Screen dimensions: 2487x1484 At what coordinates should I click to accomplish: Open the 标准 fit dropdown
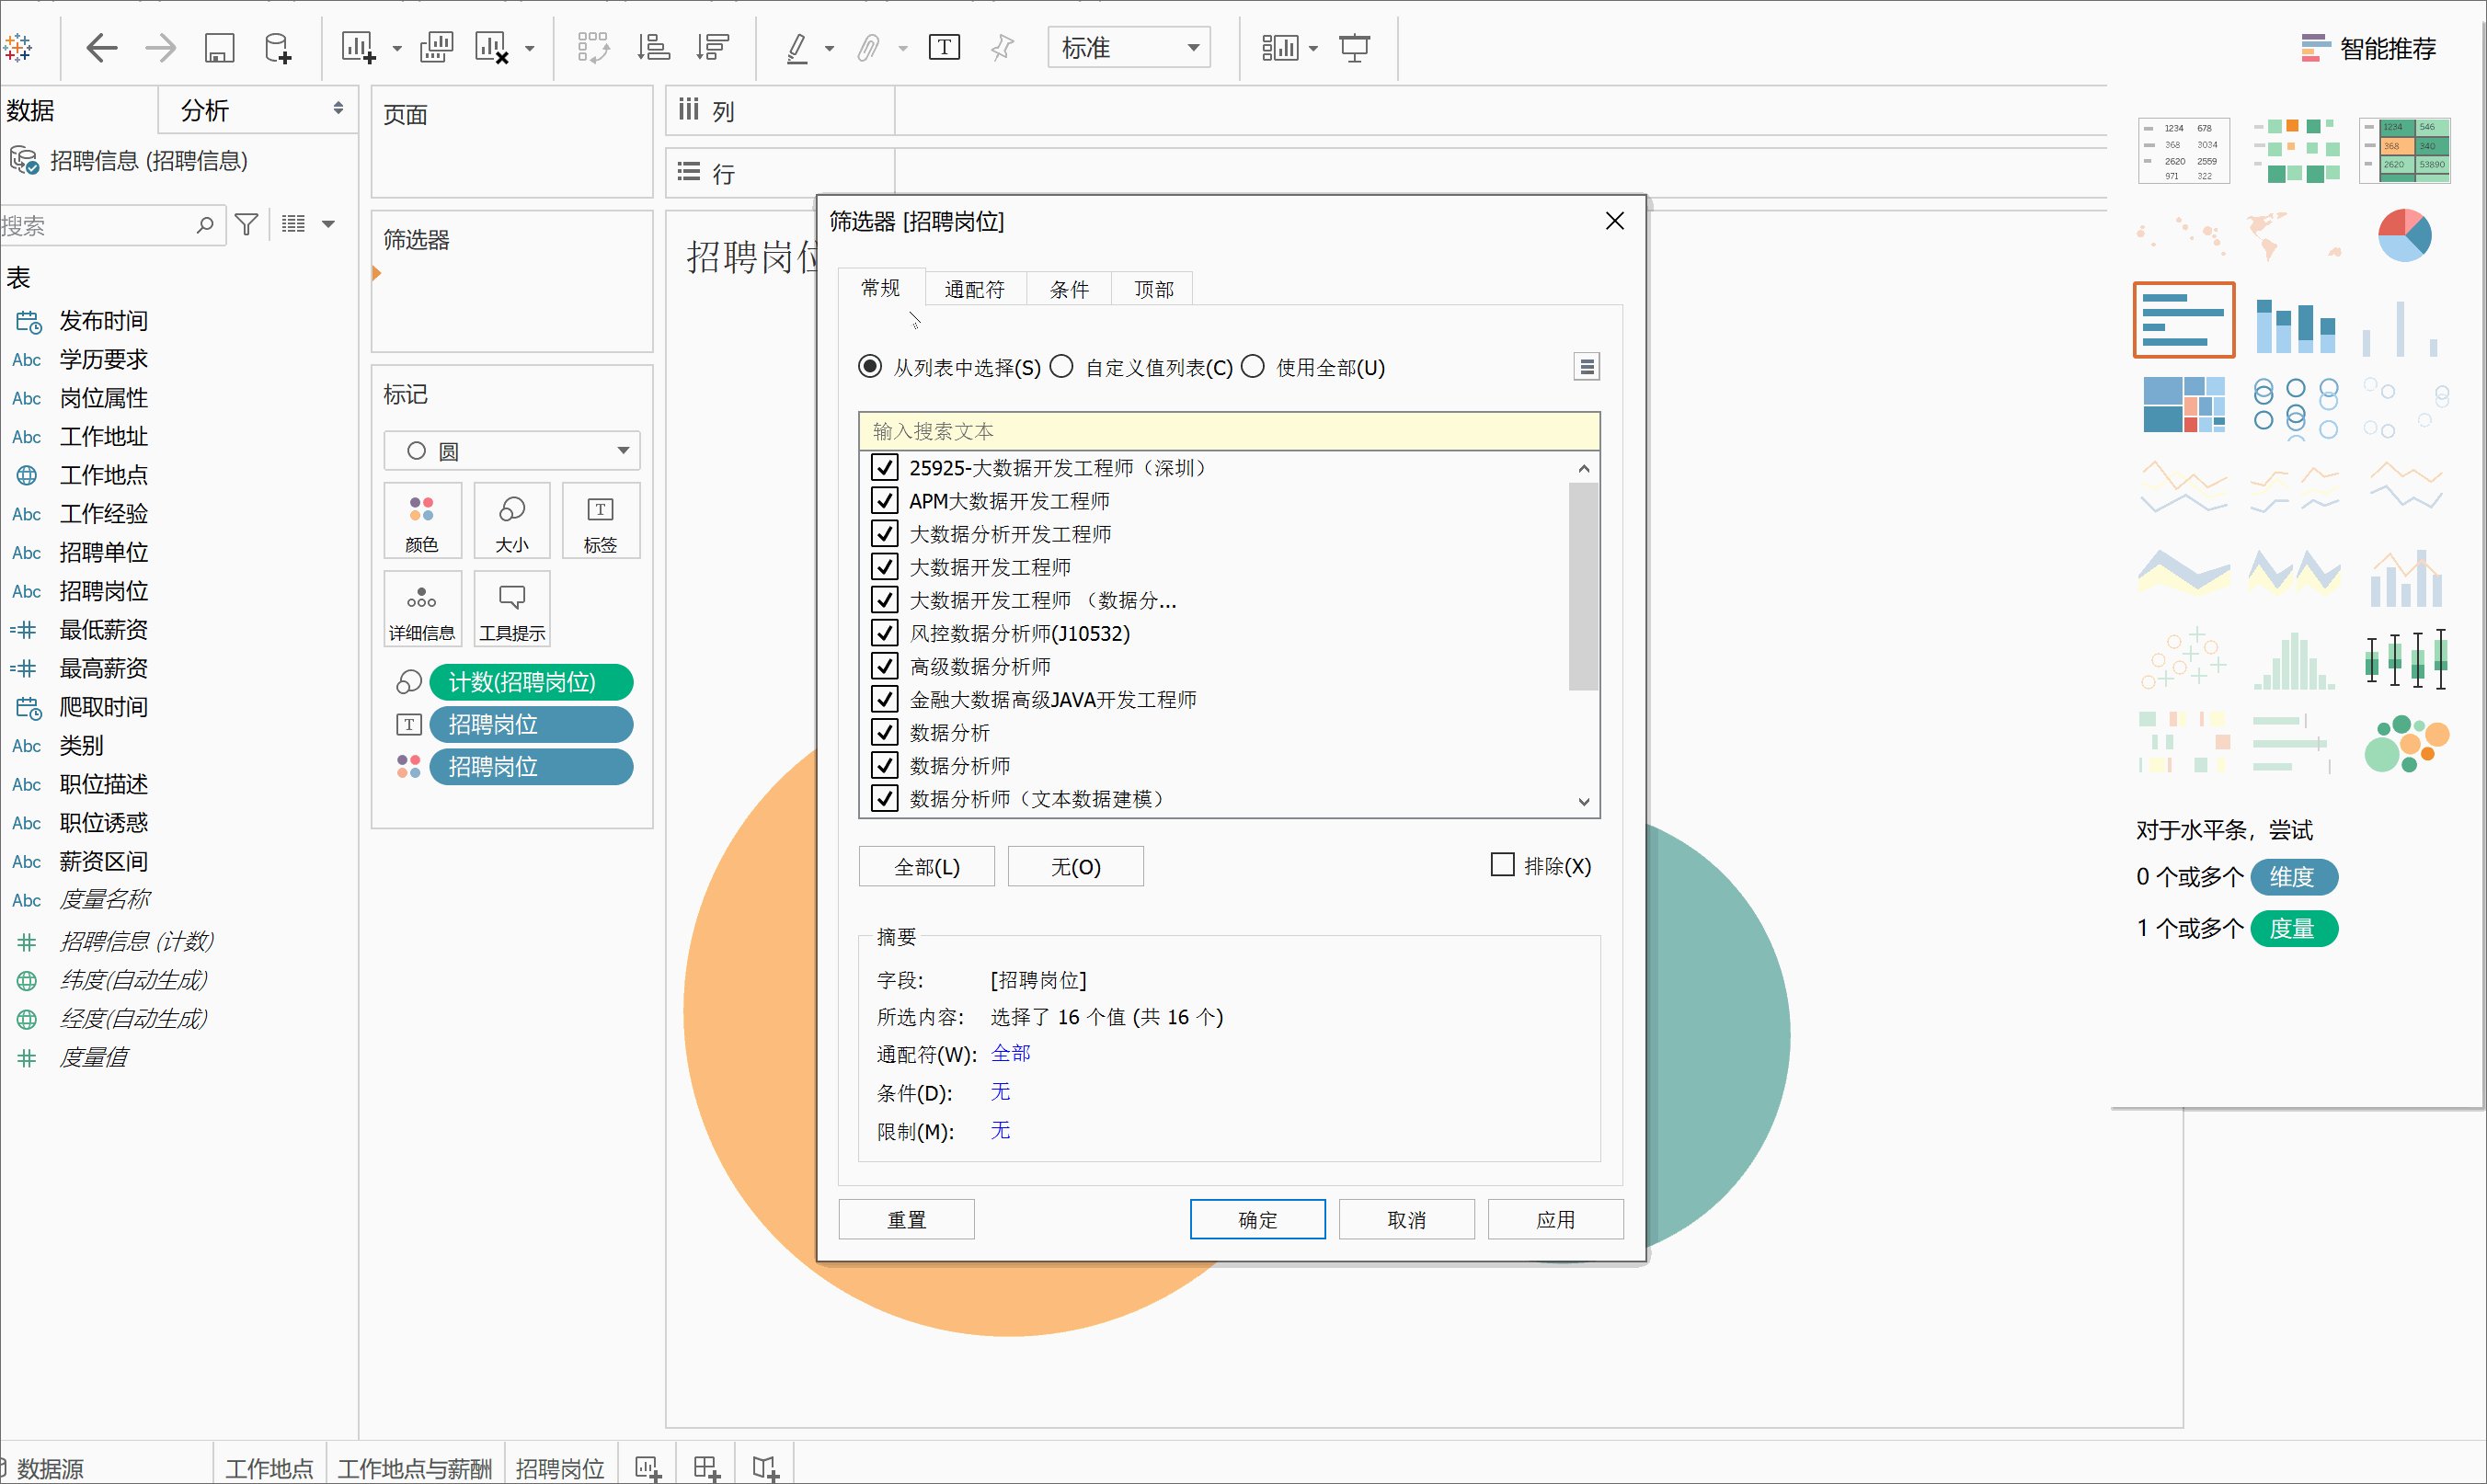1129,47
